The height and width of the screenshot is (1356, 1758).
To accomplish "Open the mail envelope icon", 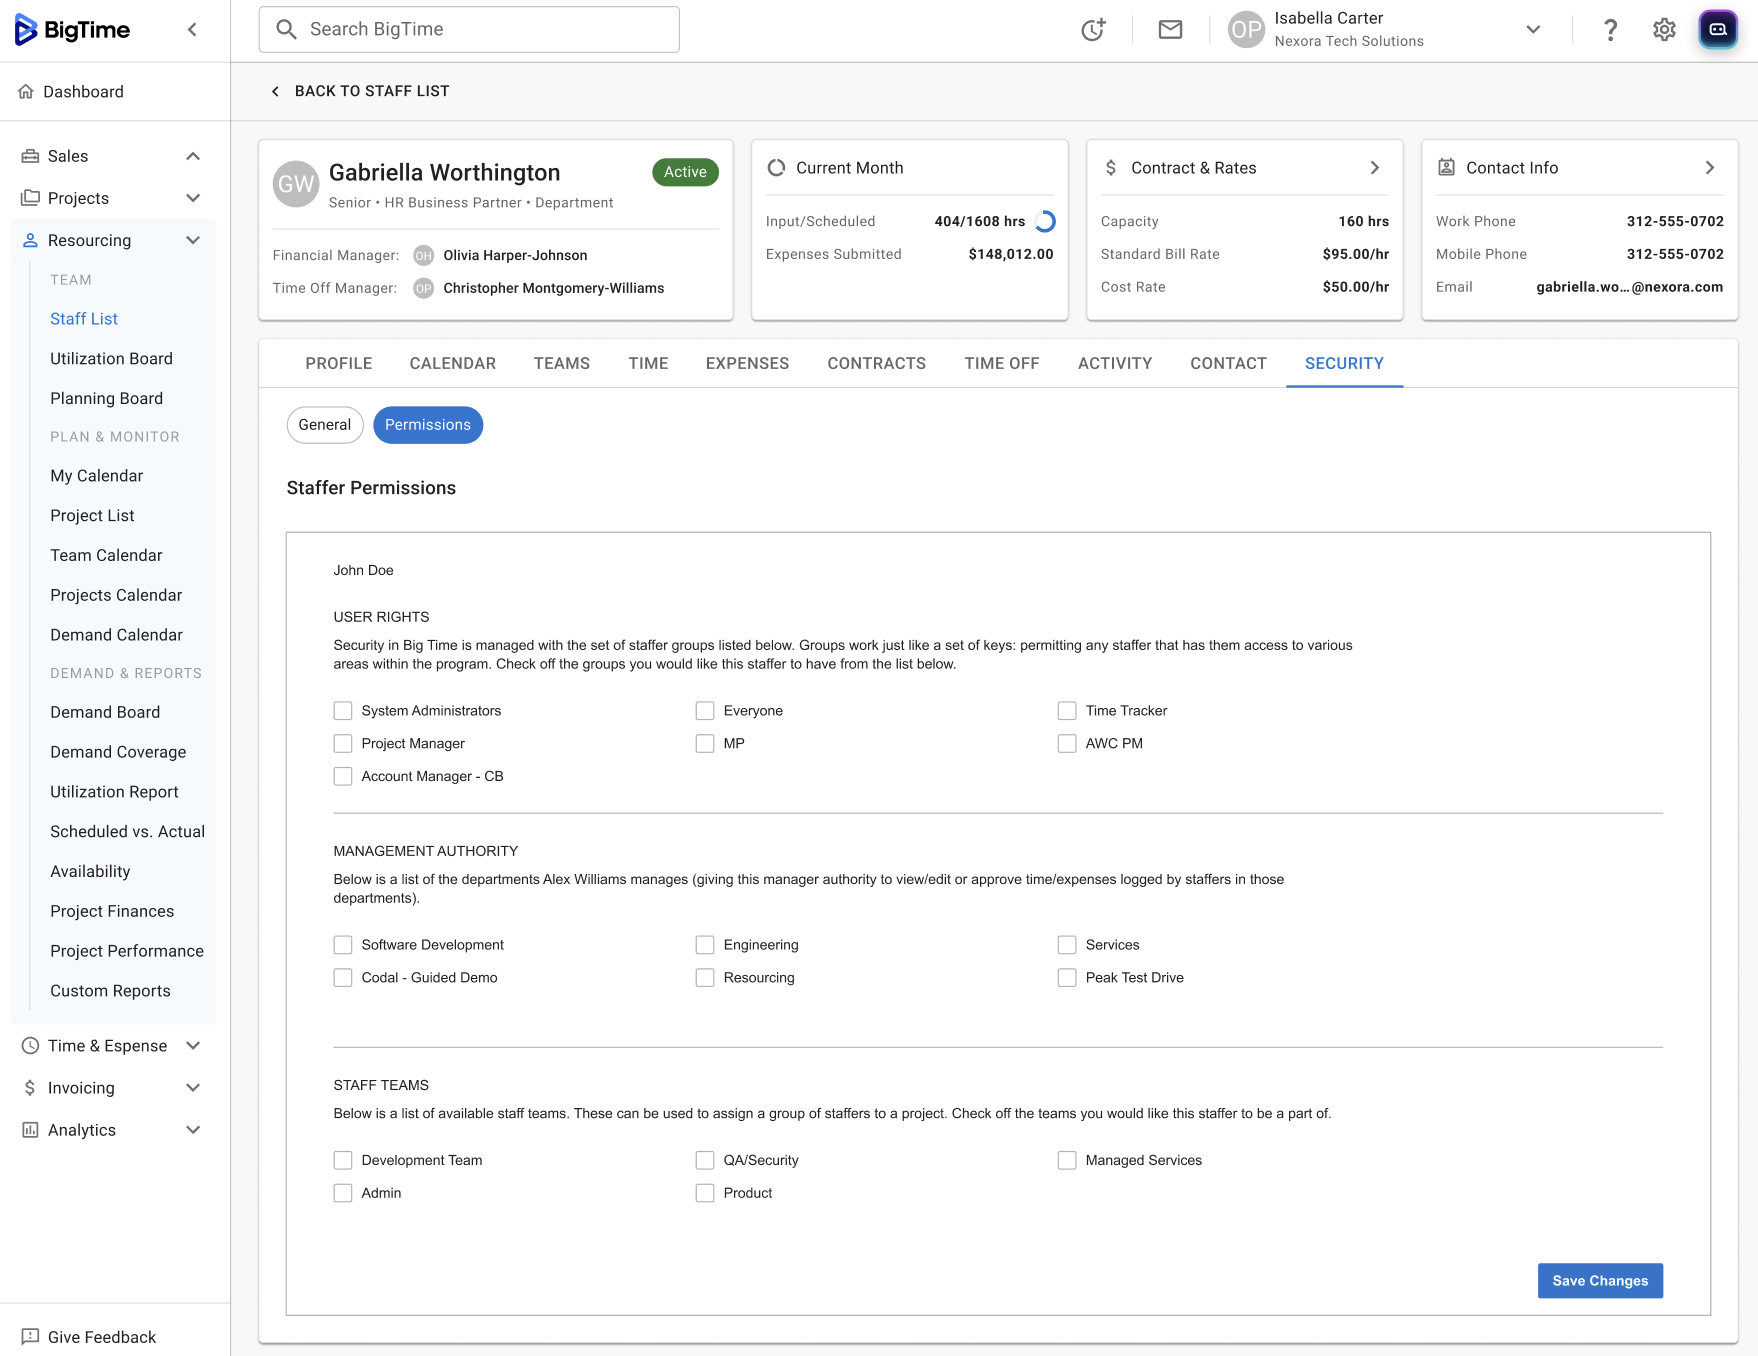I will pos(1170,30).
